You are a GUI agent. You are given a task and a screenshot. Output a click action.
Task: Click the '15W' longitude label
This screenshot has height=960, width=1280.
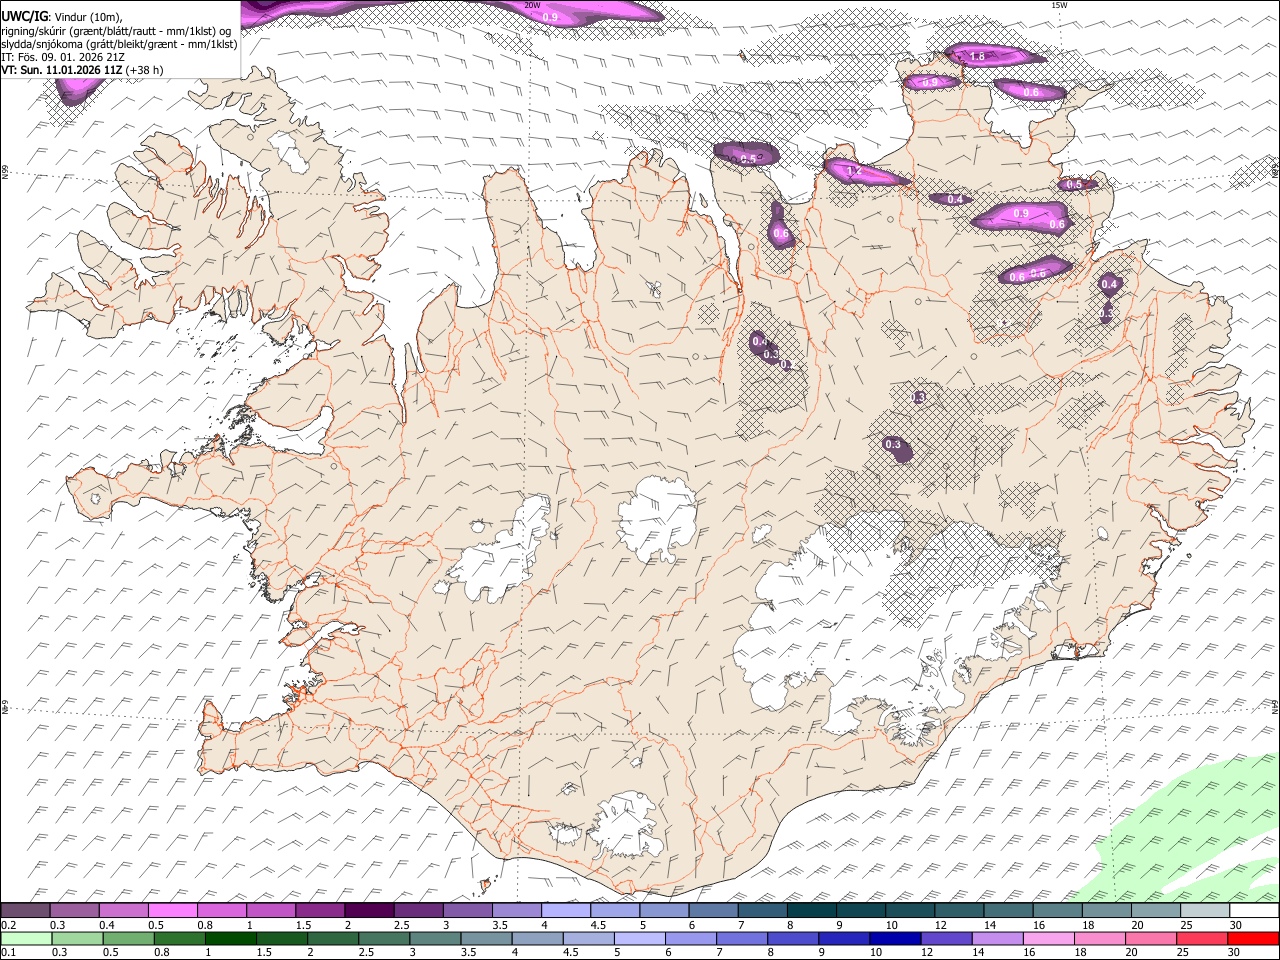[1059, 5]
